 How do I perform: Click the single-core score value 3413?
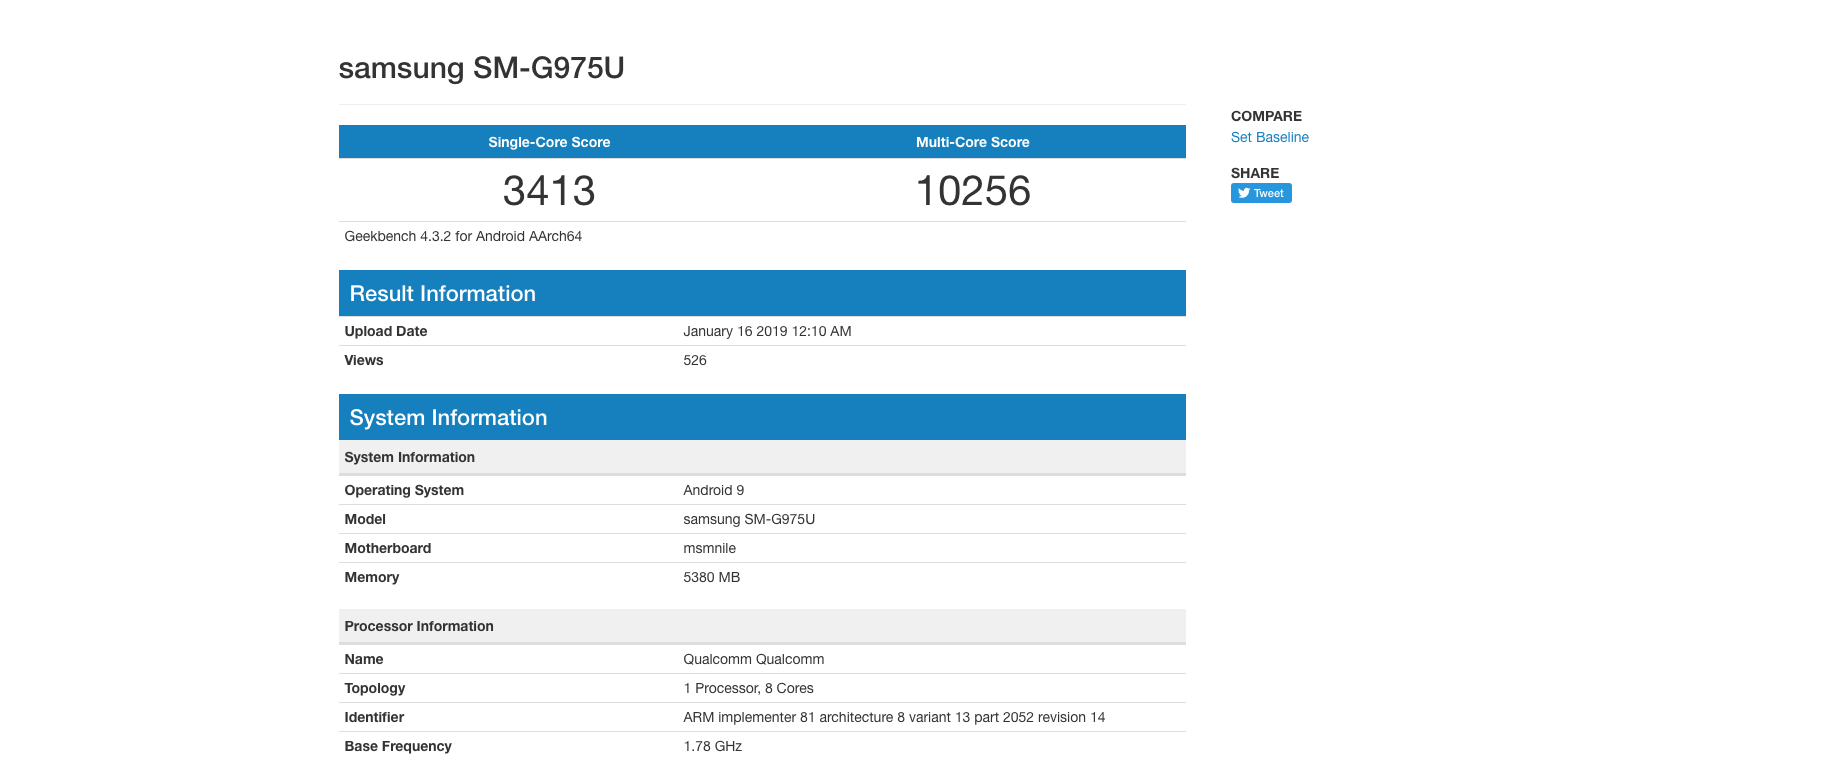click(x=549, y=191)
